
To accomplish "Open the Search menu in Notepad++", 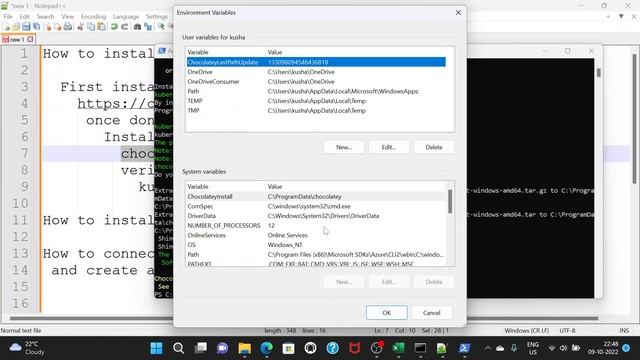I will tap(45, 16).
